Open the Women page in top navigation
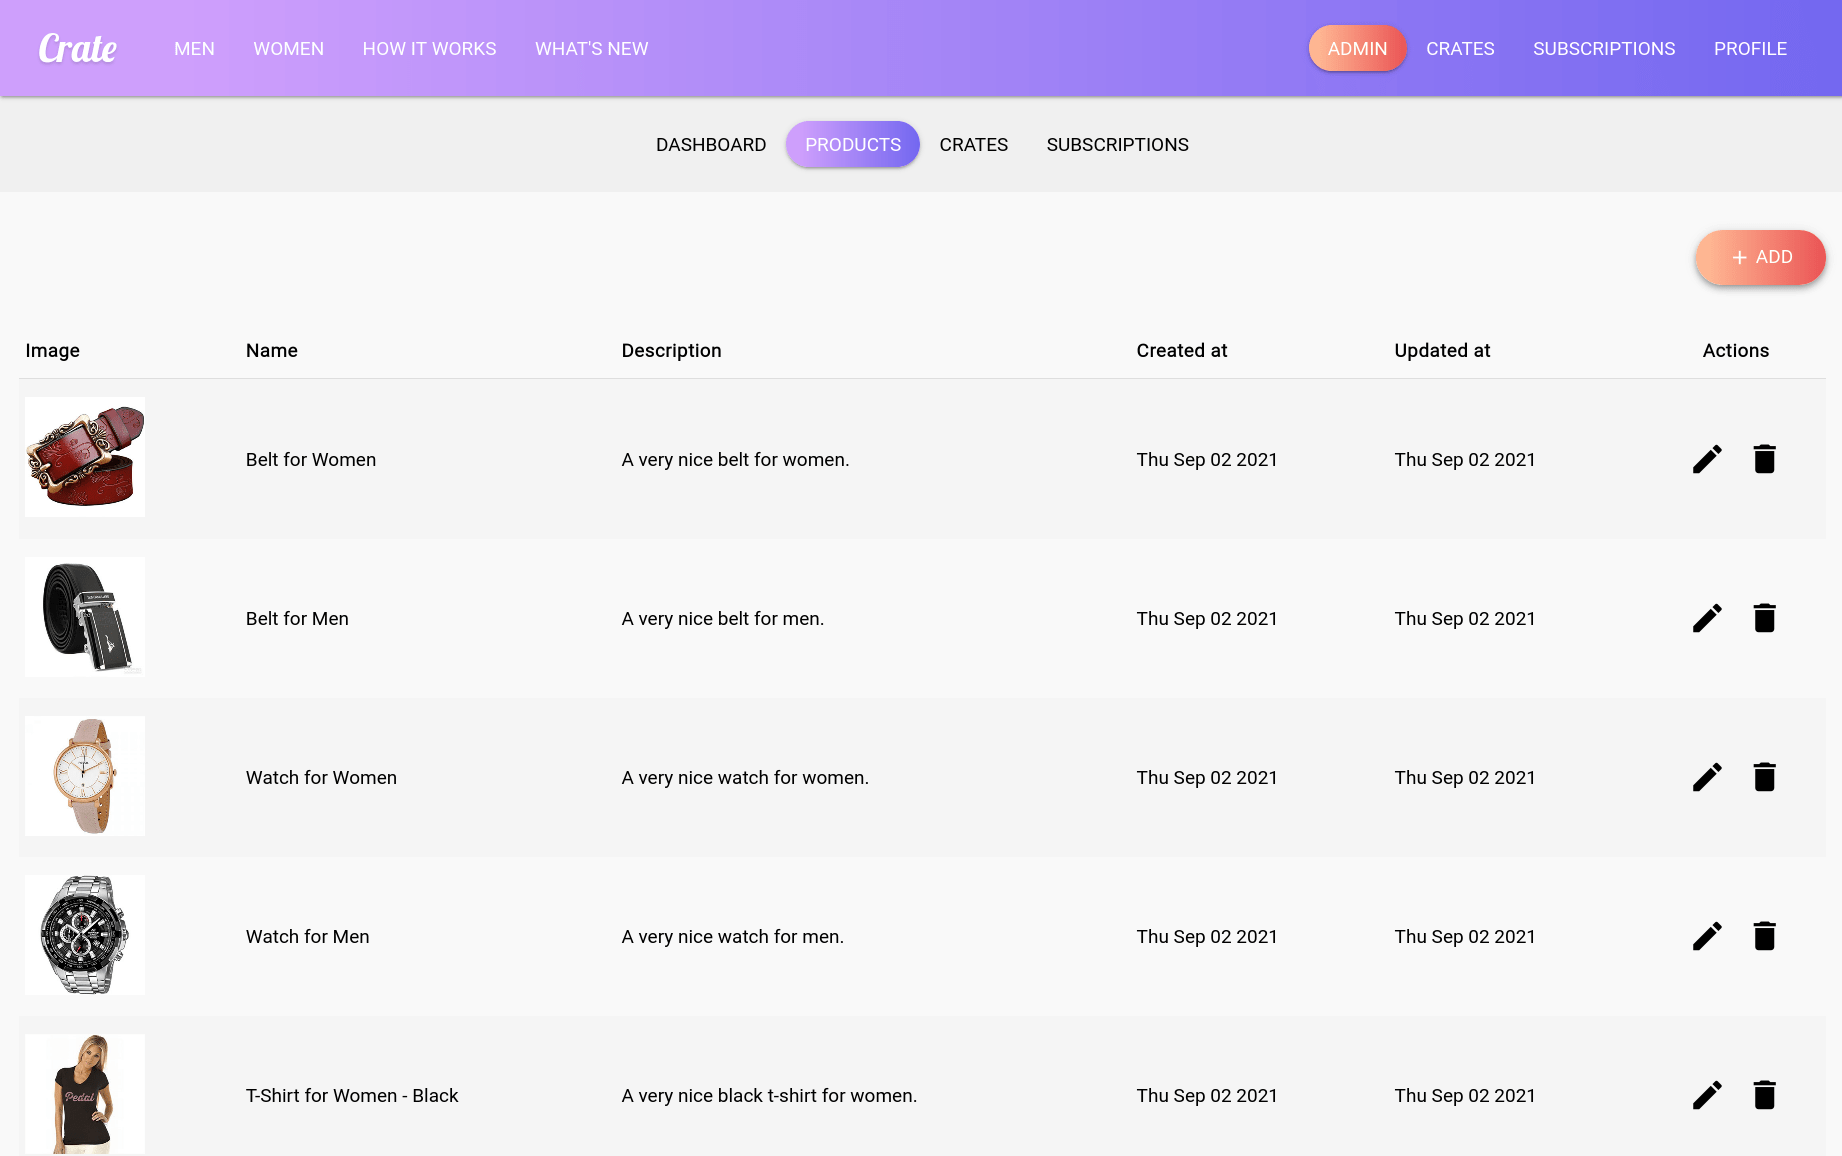This screenshot has width=1842, height=1156. [x=288, y=49]
